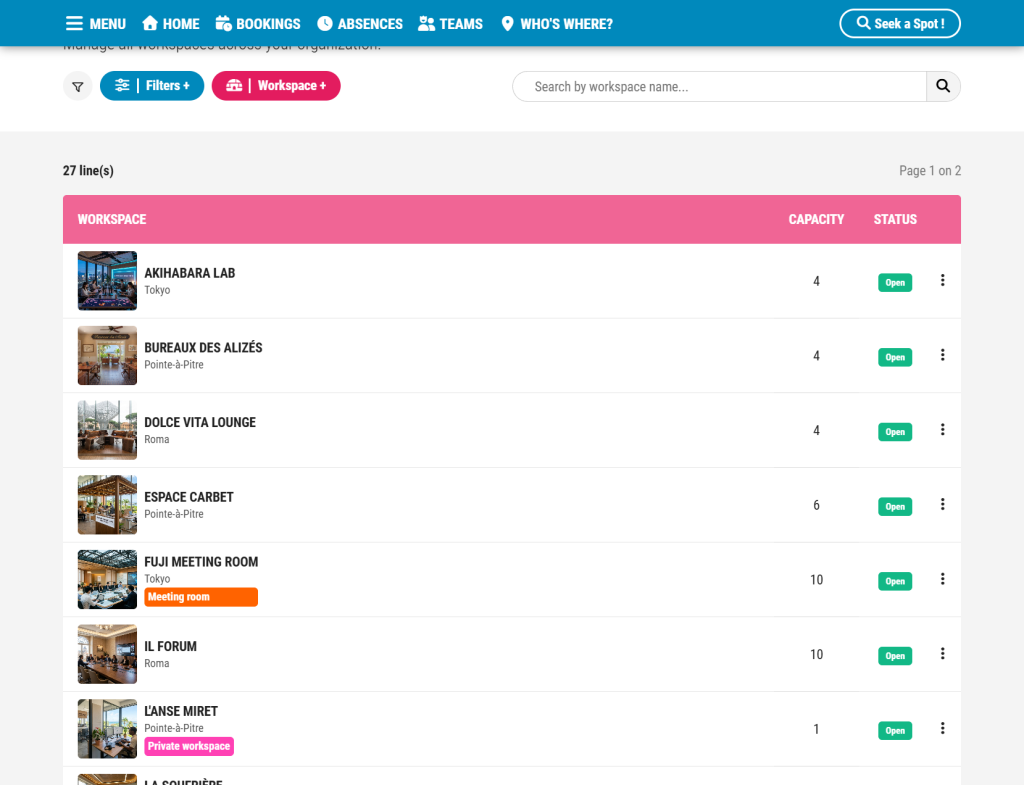Click Tokyo under AKIHABARA LAB

coord(157,290)
